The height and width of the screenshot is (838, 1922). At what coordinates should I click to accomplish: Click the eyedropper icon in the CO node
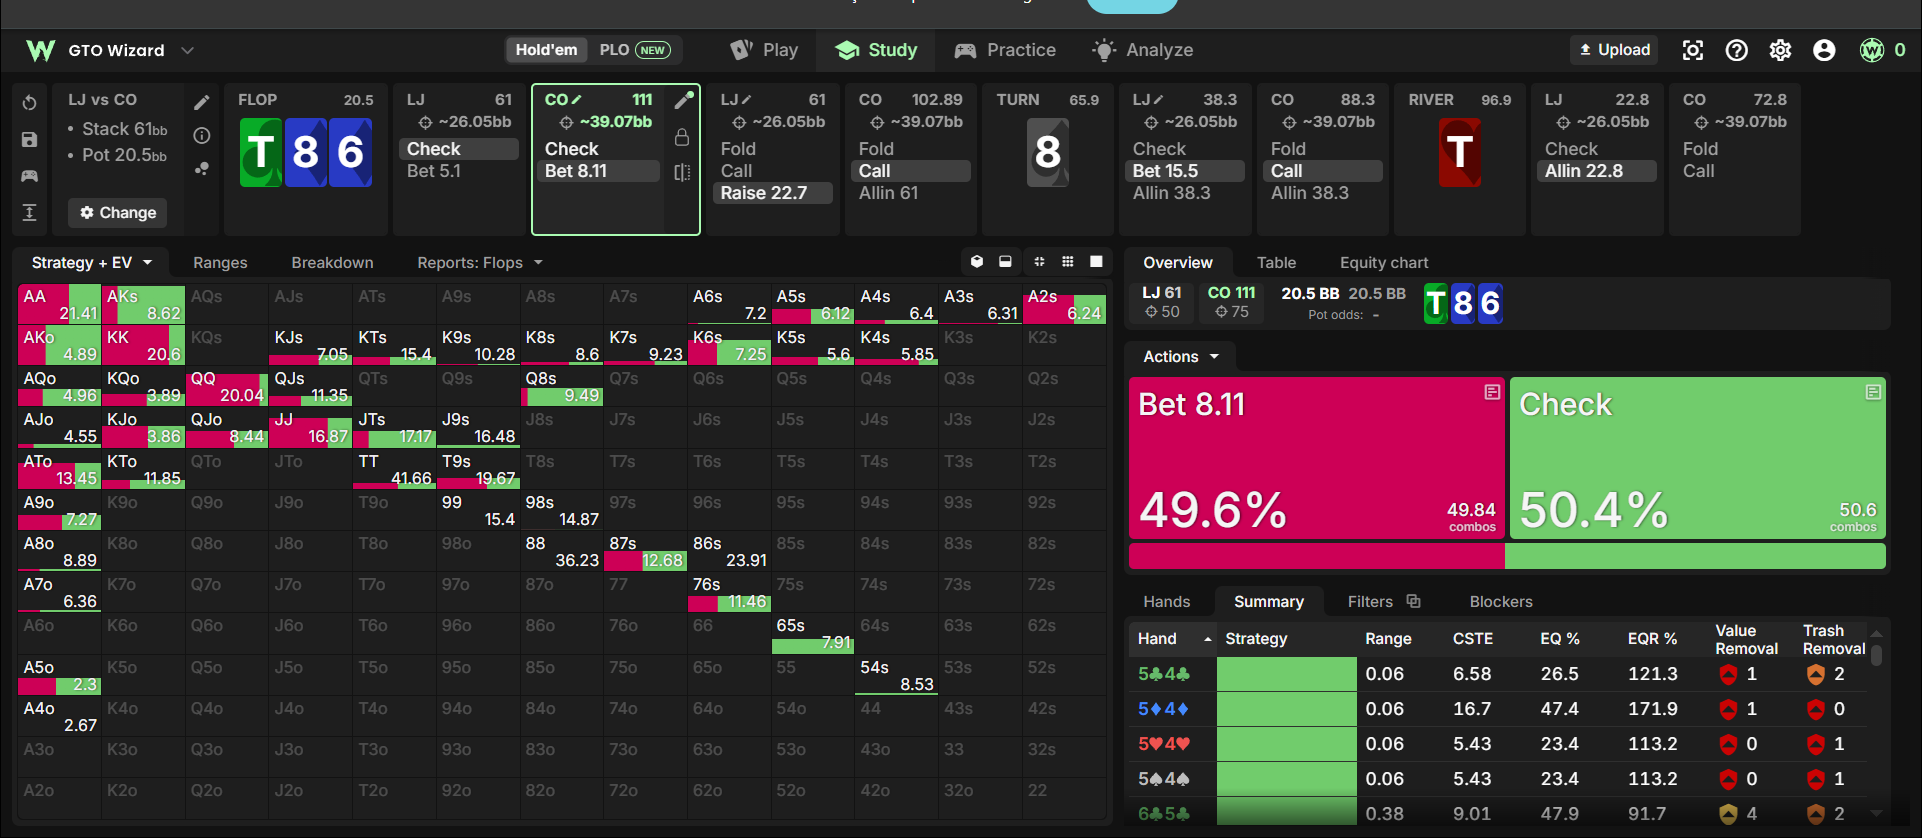[684, 100]
